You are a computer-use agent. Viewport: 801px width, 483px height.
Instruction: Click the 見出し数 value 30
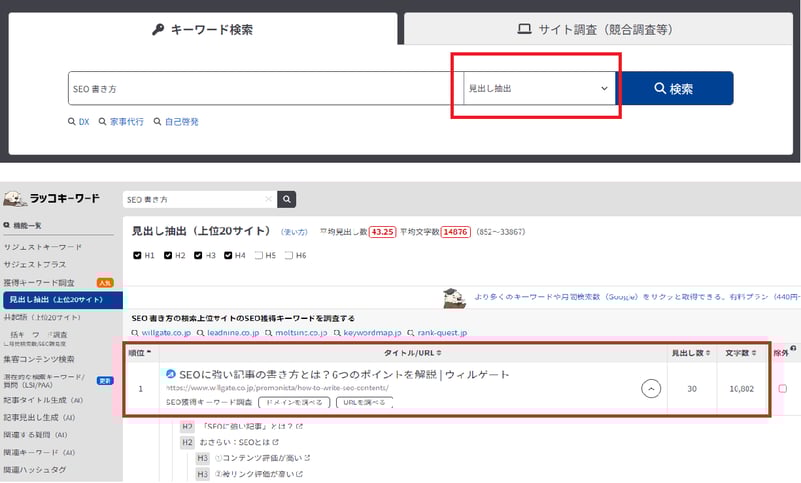click(692, 389)
